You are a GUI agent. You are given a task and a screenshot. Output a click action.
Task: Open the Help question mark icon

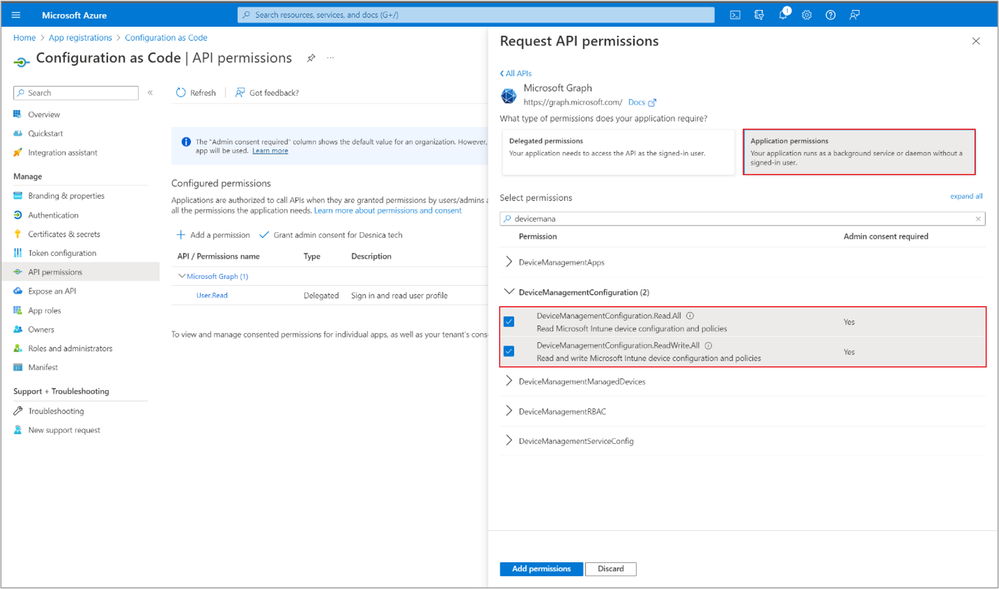click(x=830, y=15)
